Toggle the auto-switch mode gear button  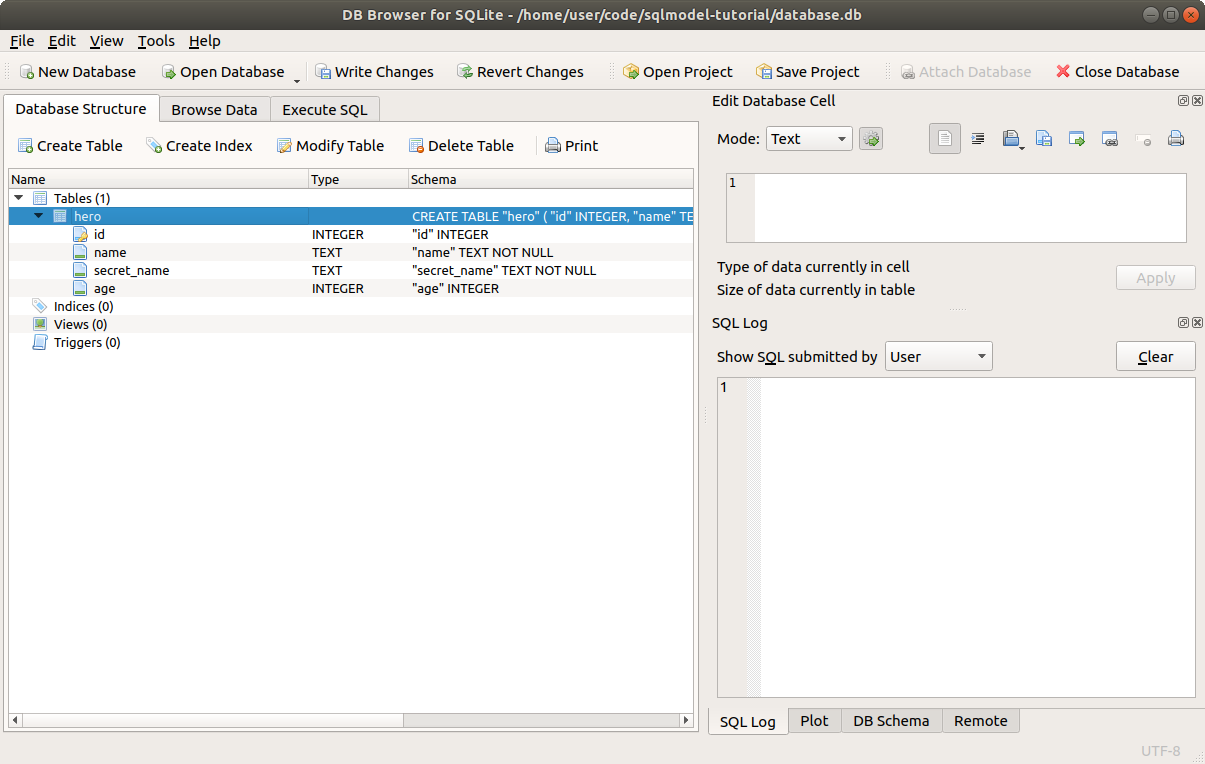[x=871, y=139]
